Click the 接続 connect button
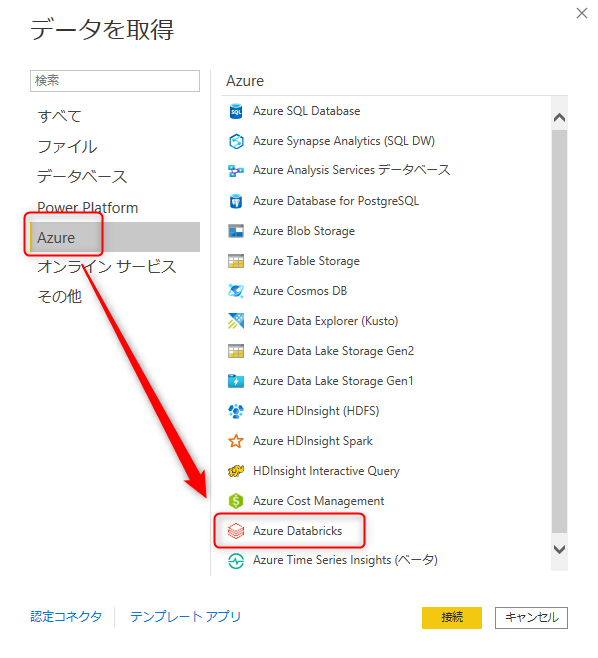This screenshot has width=598, height=658. tap(452, 618)
